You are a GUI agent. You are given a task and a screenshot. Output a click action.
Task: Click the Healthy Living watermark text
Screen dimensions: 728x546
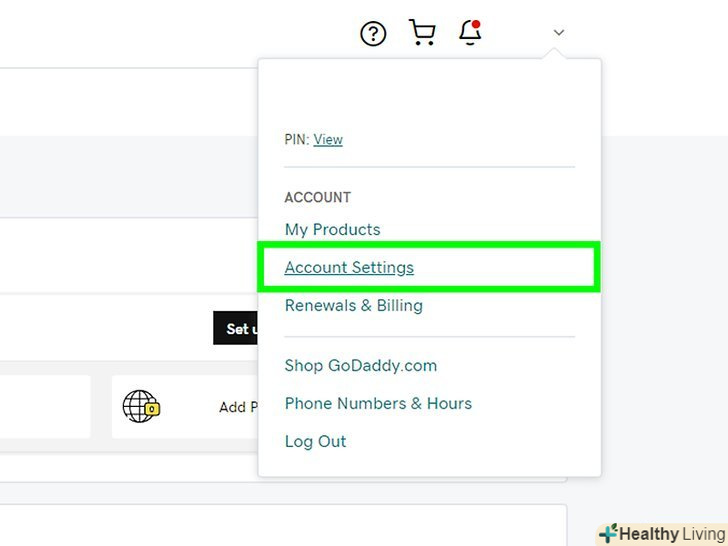672,534
